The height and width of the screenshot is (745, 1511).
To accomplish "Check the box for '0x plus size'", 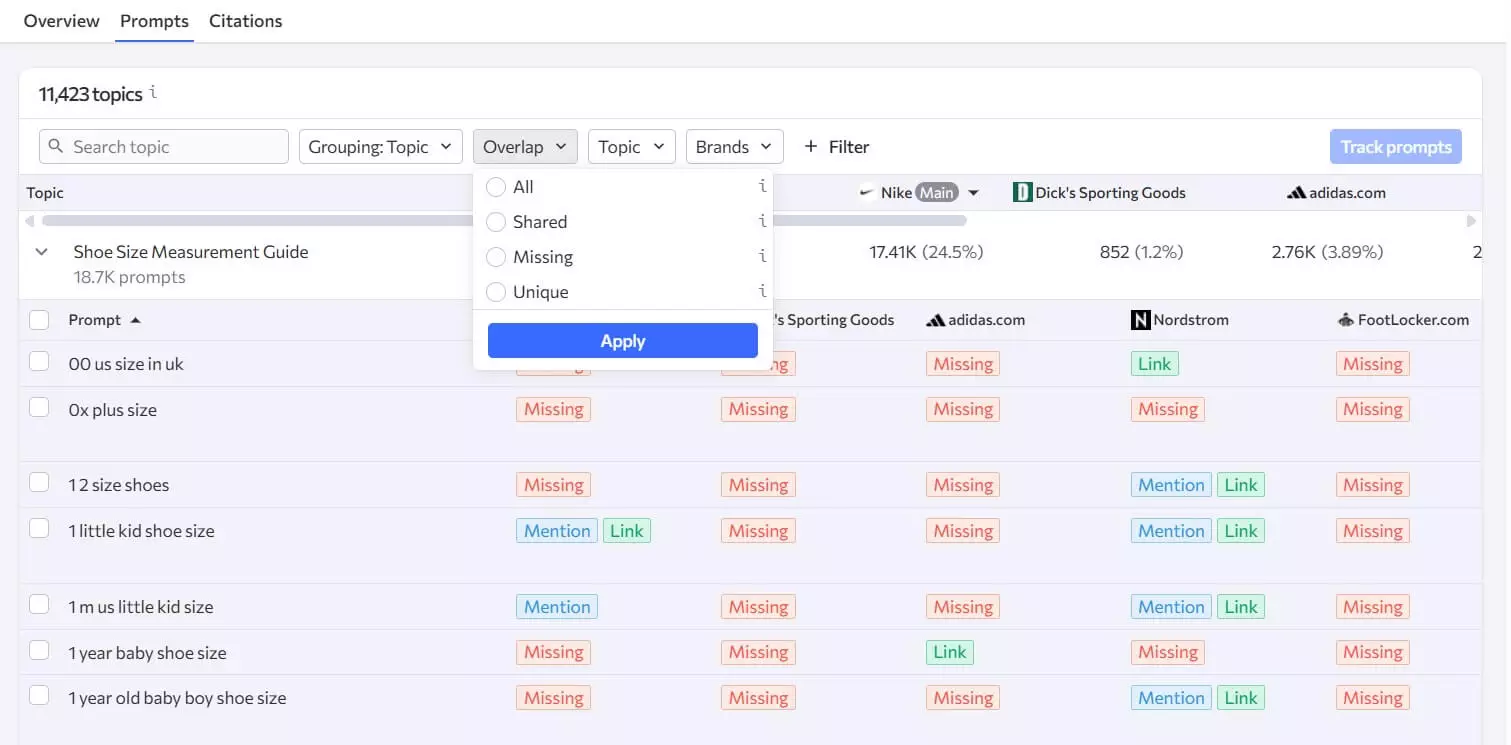I will tap(39, 408).
